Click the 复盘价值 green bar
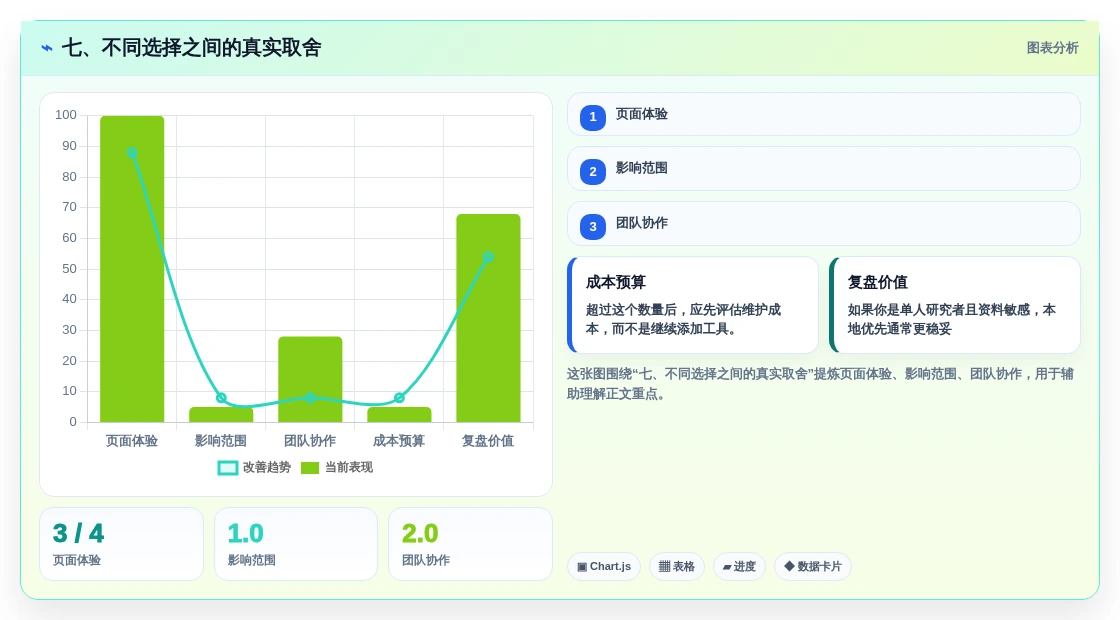Image resolution: width=1120 pixels, height=620 pixels. 489,319
